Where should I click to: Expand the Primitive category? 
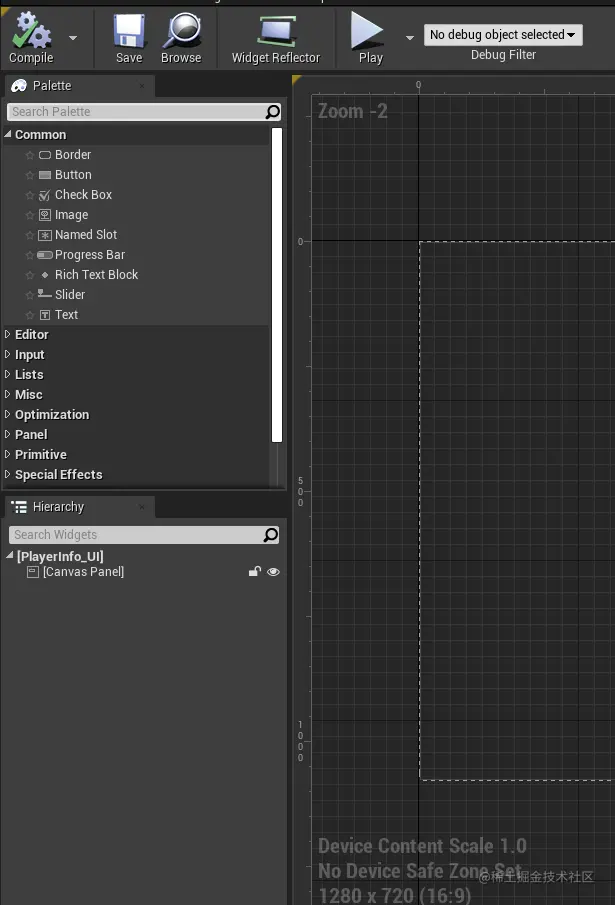click(8, 454)
